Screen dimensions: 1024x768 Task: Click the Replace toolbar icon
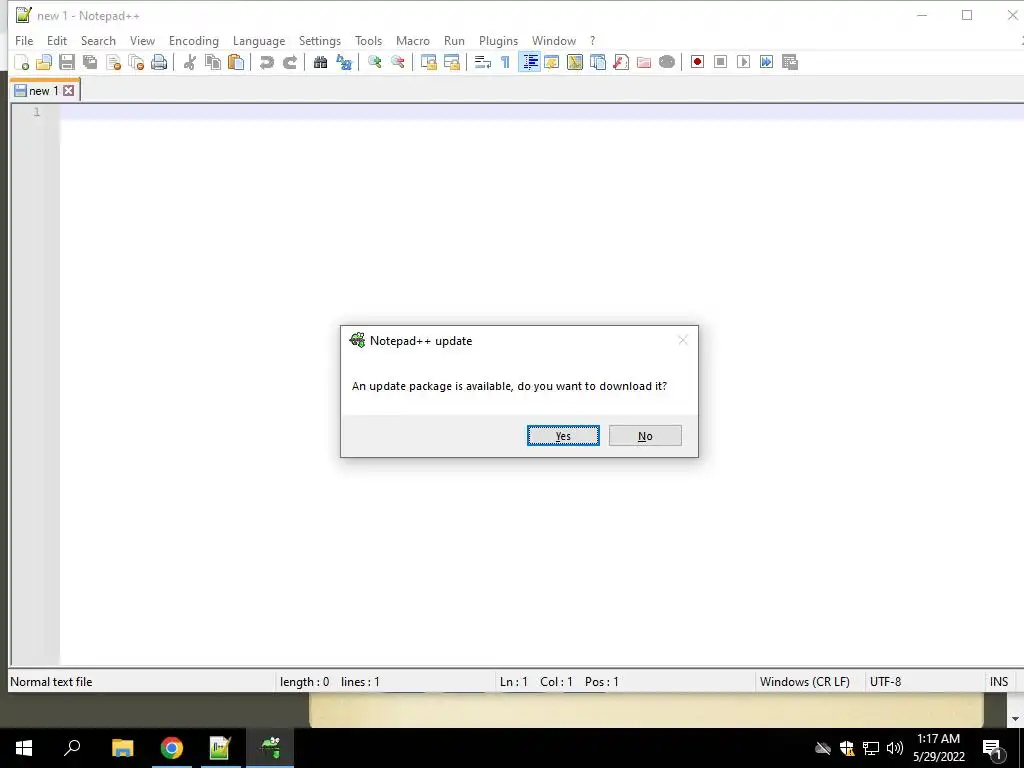click(x=344, y=62)
